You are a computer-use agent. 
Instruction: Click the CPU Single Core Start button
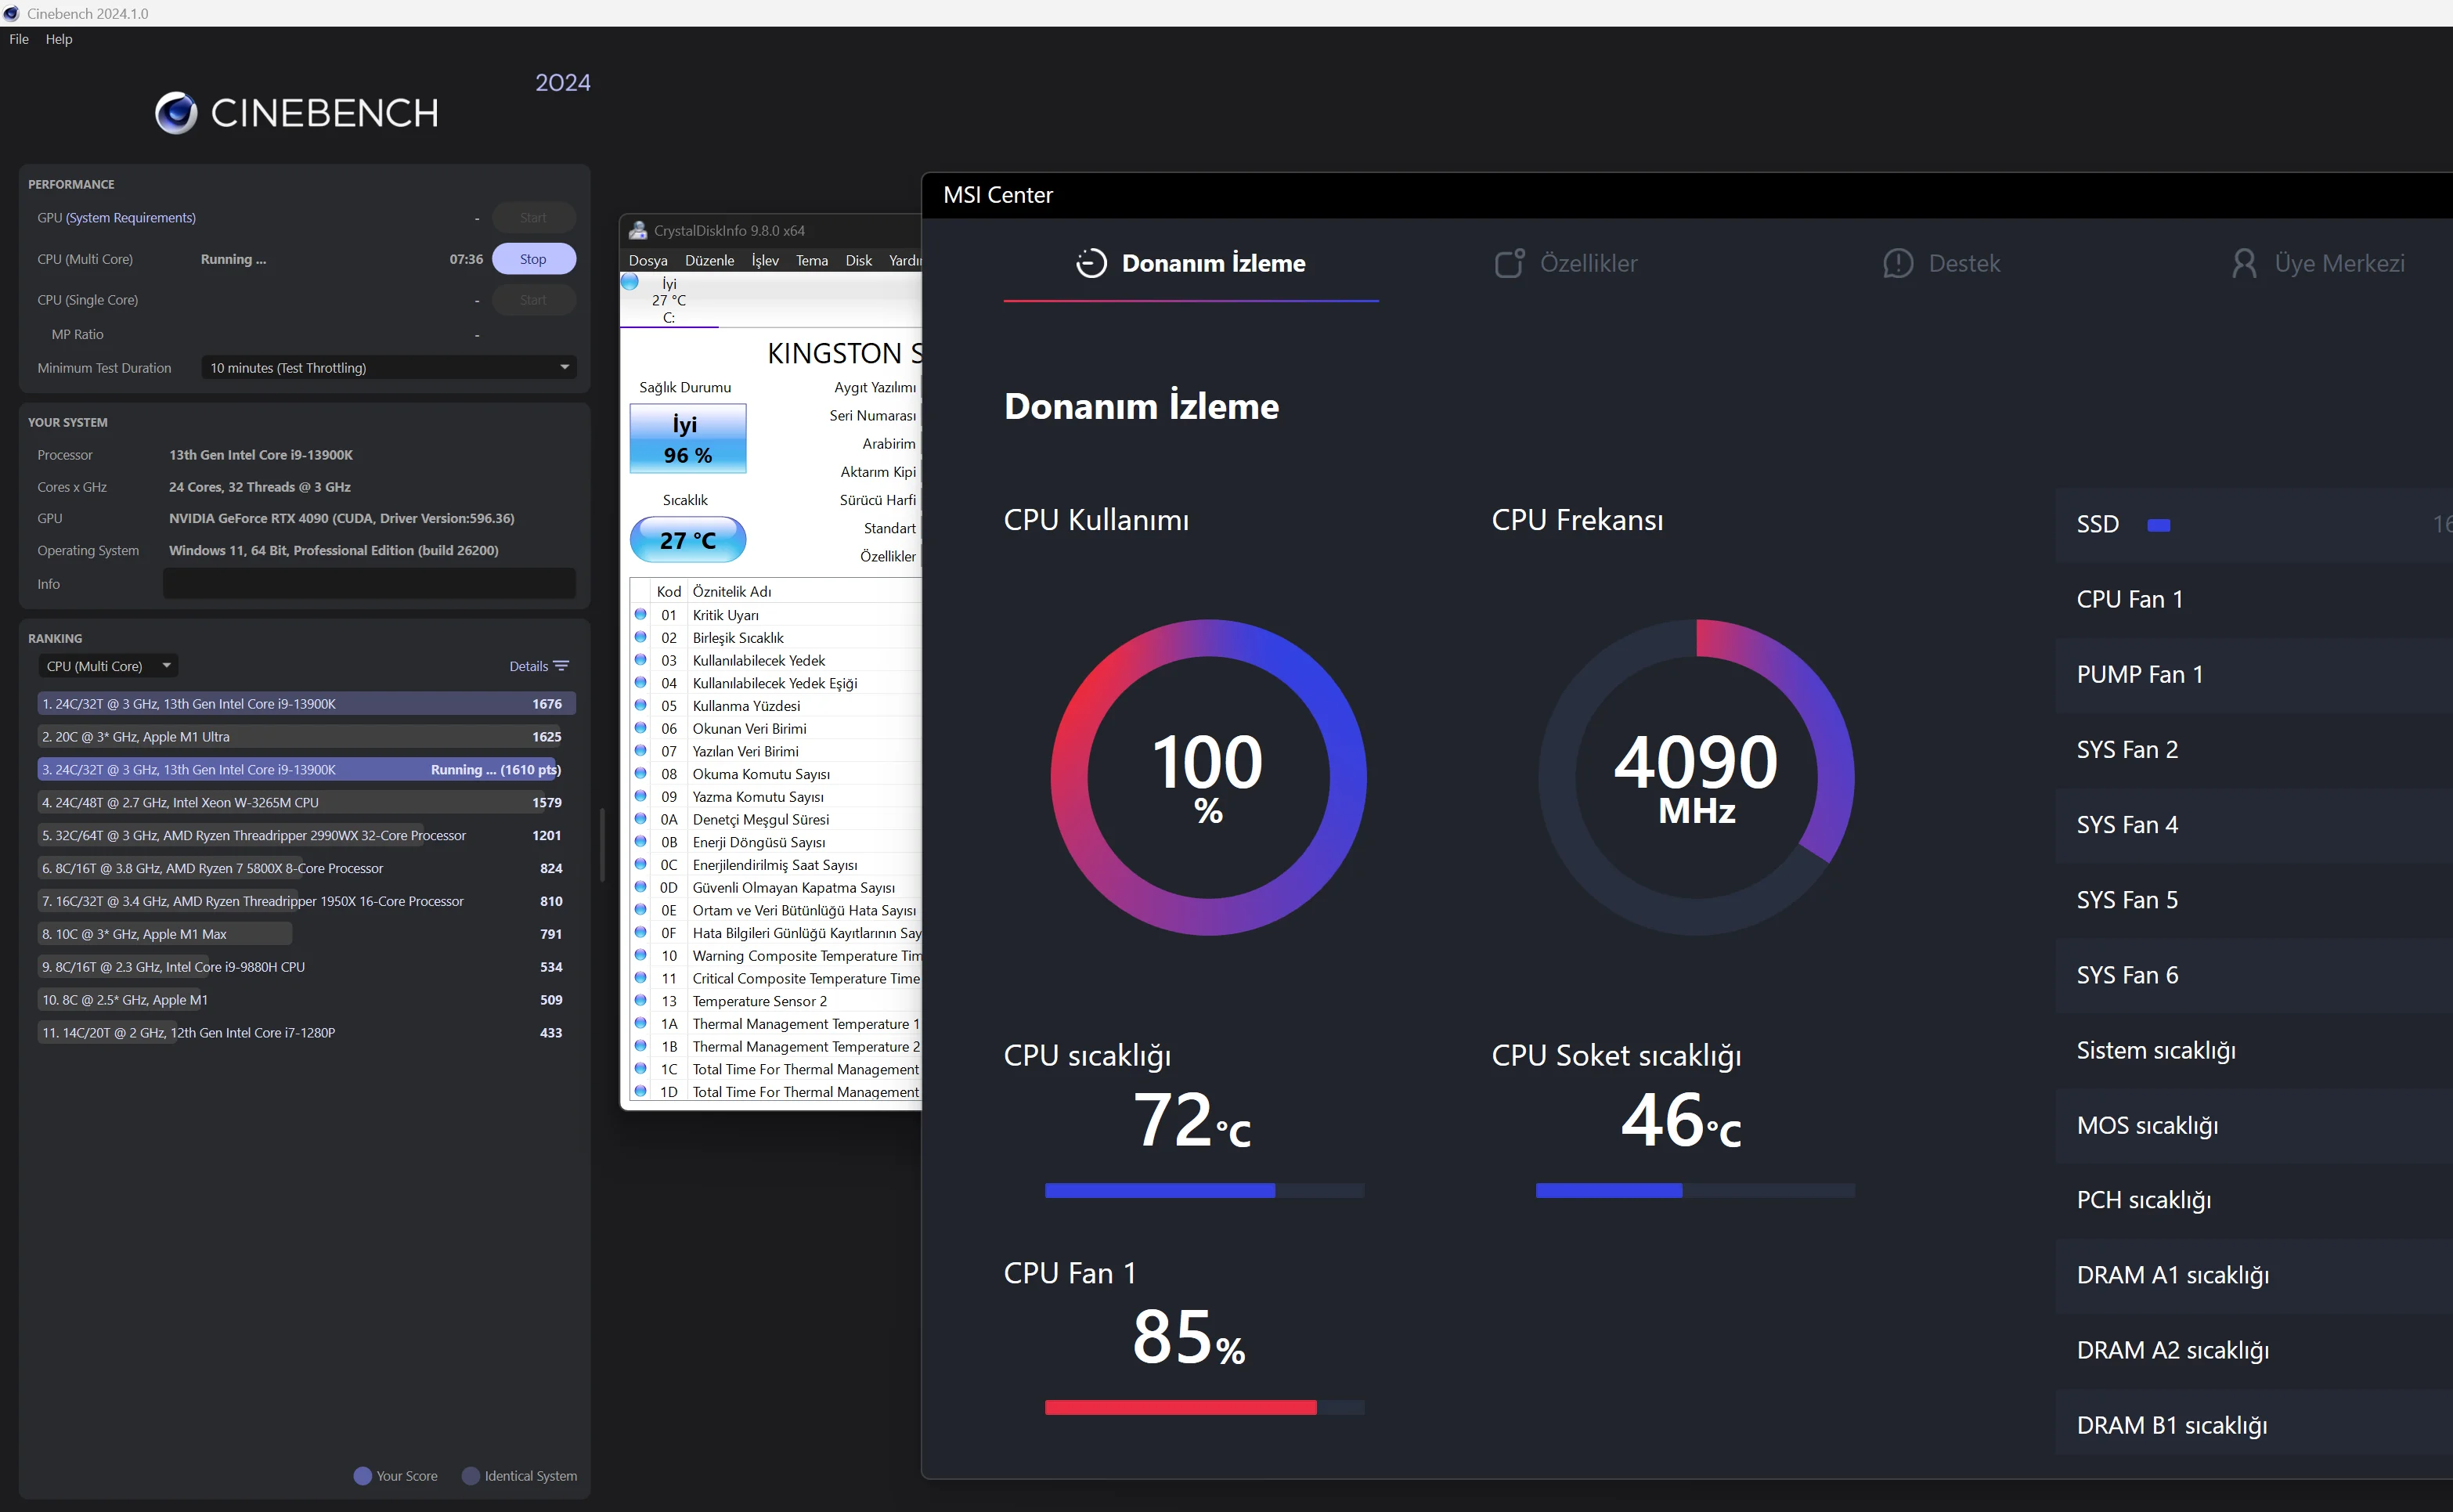[533, 300]
